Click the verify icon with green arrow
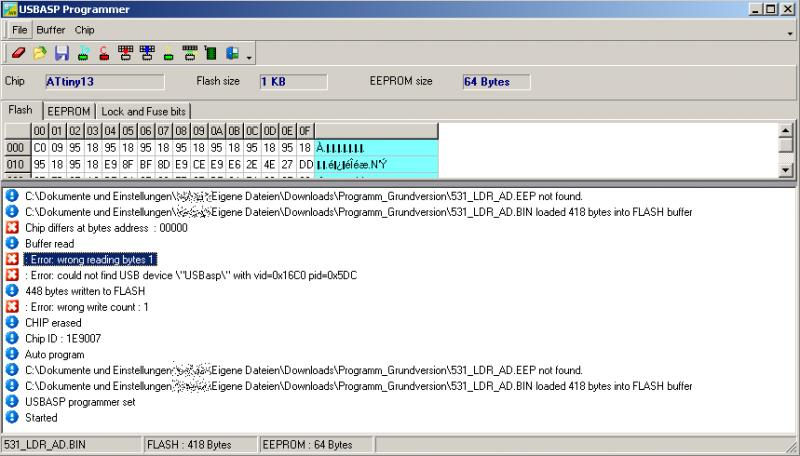The height and width of the screenshot is (456, 800). point(190,53)
